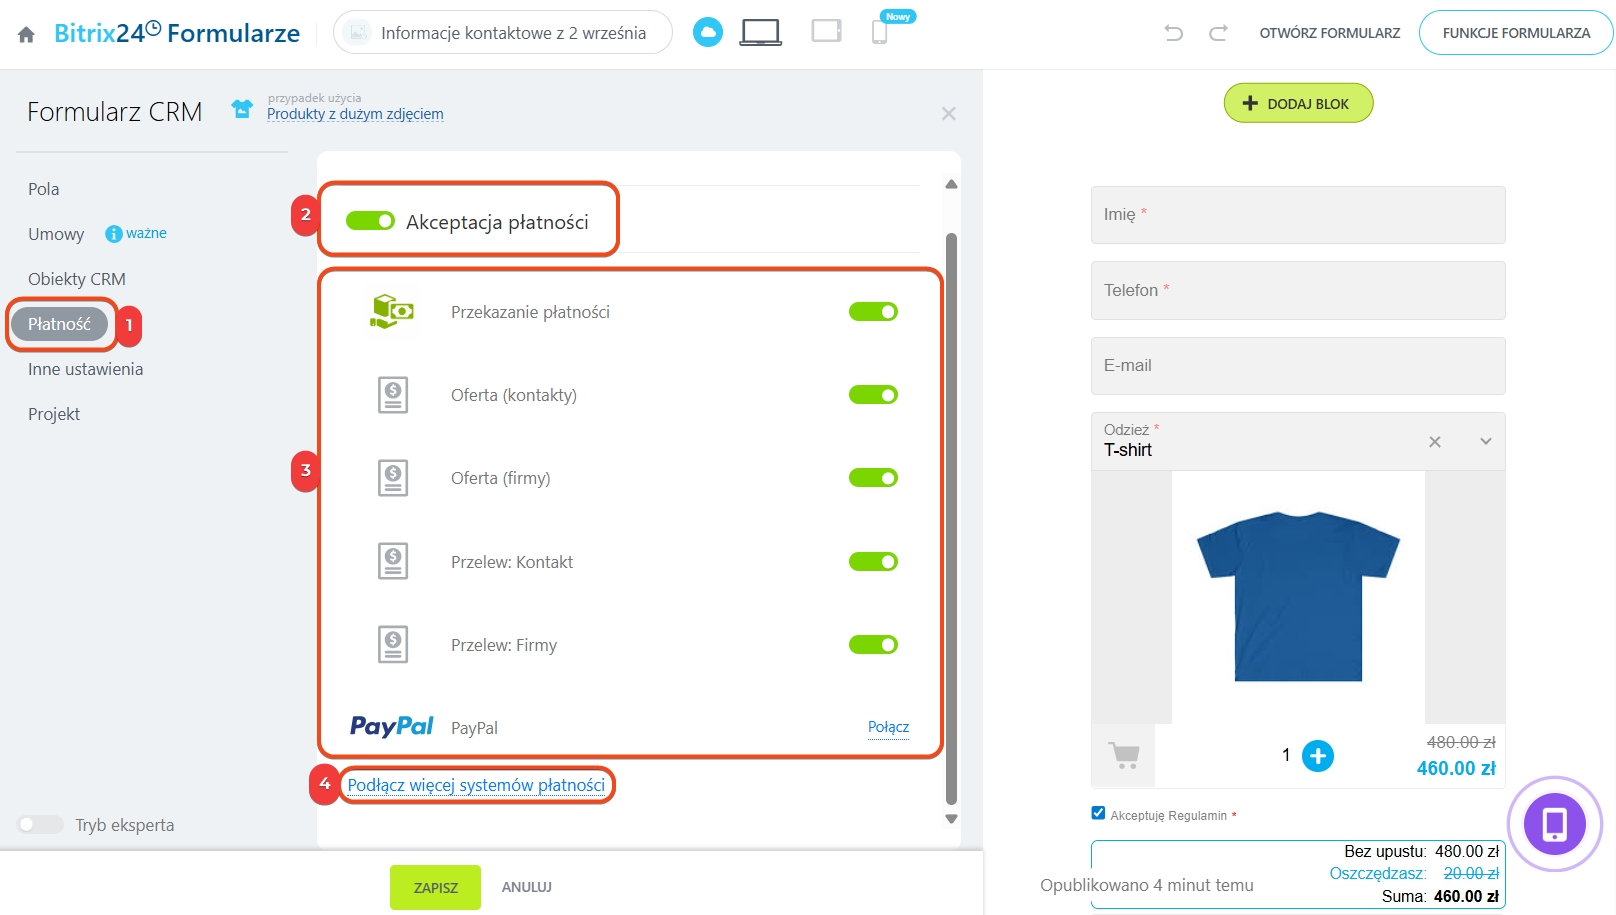Switch to the desktop preview icon
This screenshot has height=915, width=1616.
[x=760, y=32]
